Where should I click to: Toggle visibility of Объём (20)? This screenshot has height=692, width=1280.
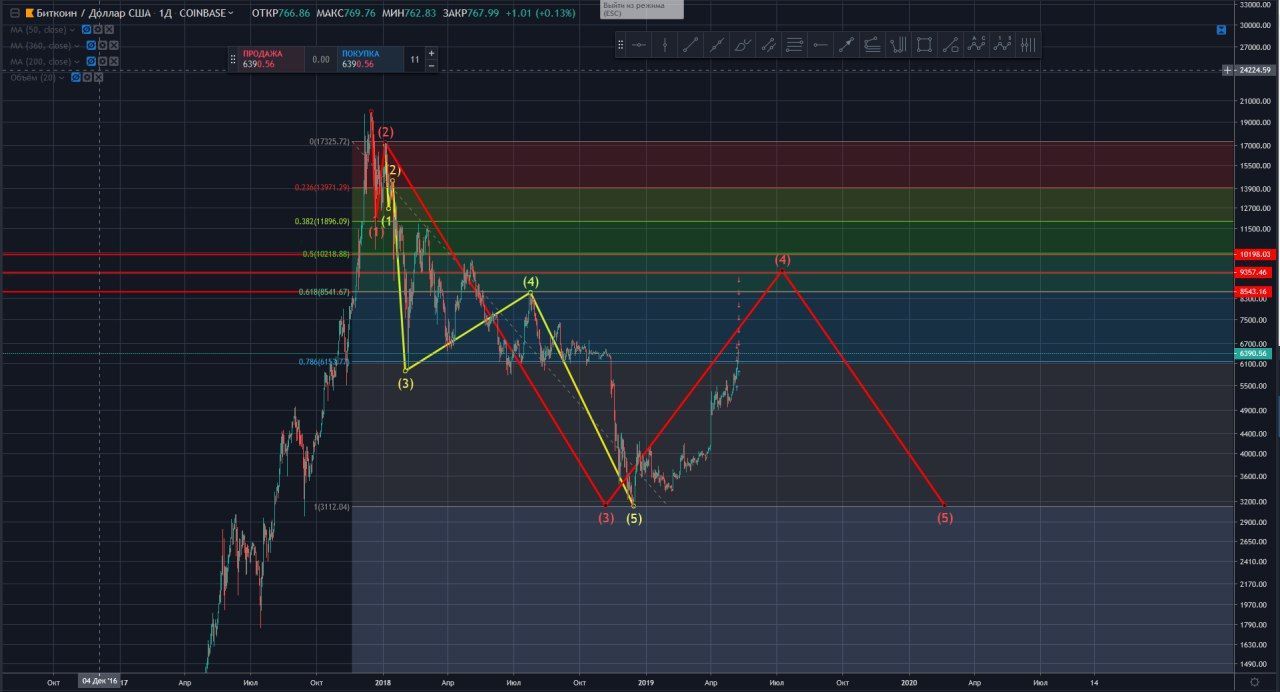pyautogui.click(x=75, y=77)
